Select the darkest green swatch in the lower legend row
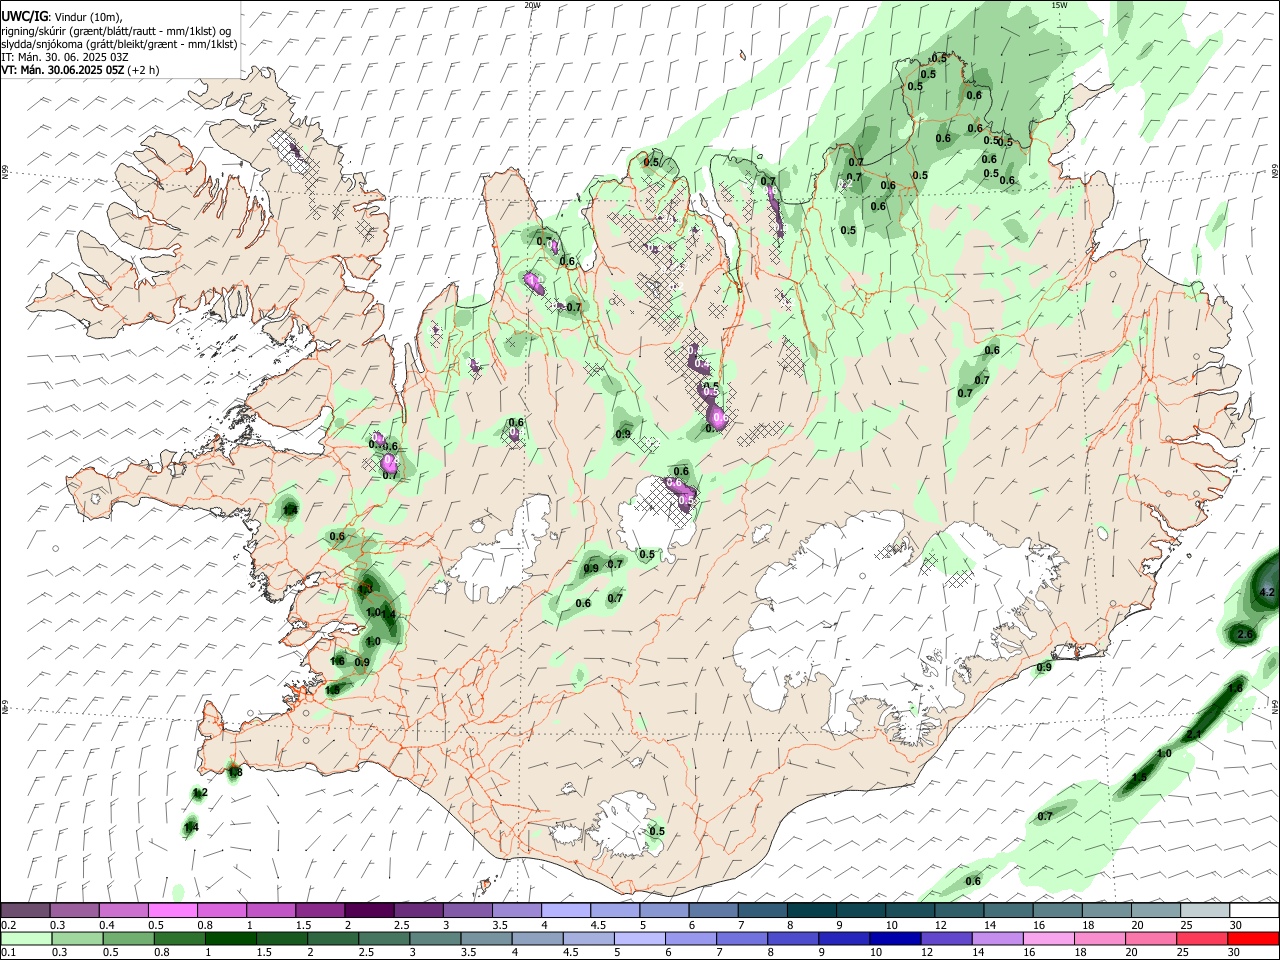Image resolution: width=1280 pixels, height=960 pixels. click(231, 938)
